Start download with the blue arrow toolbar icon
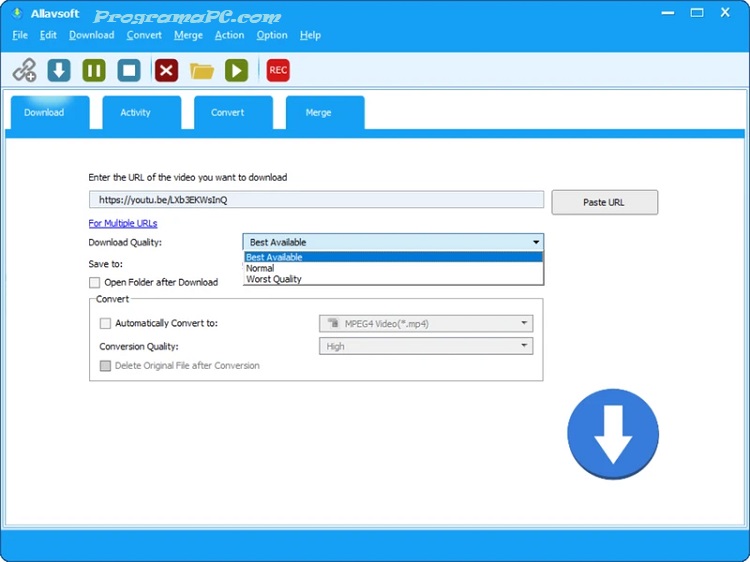750x562 pixels. coord(59,70)
